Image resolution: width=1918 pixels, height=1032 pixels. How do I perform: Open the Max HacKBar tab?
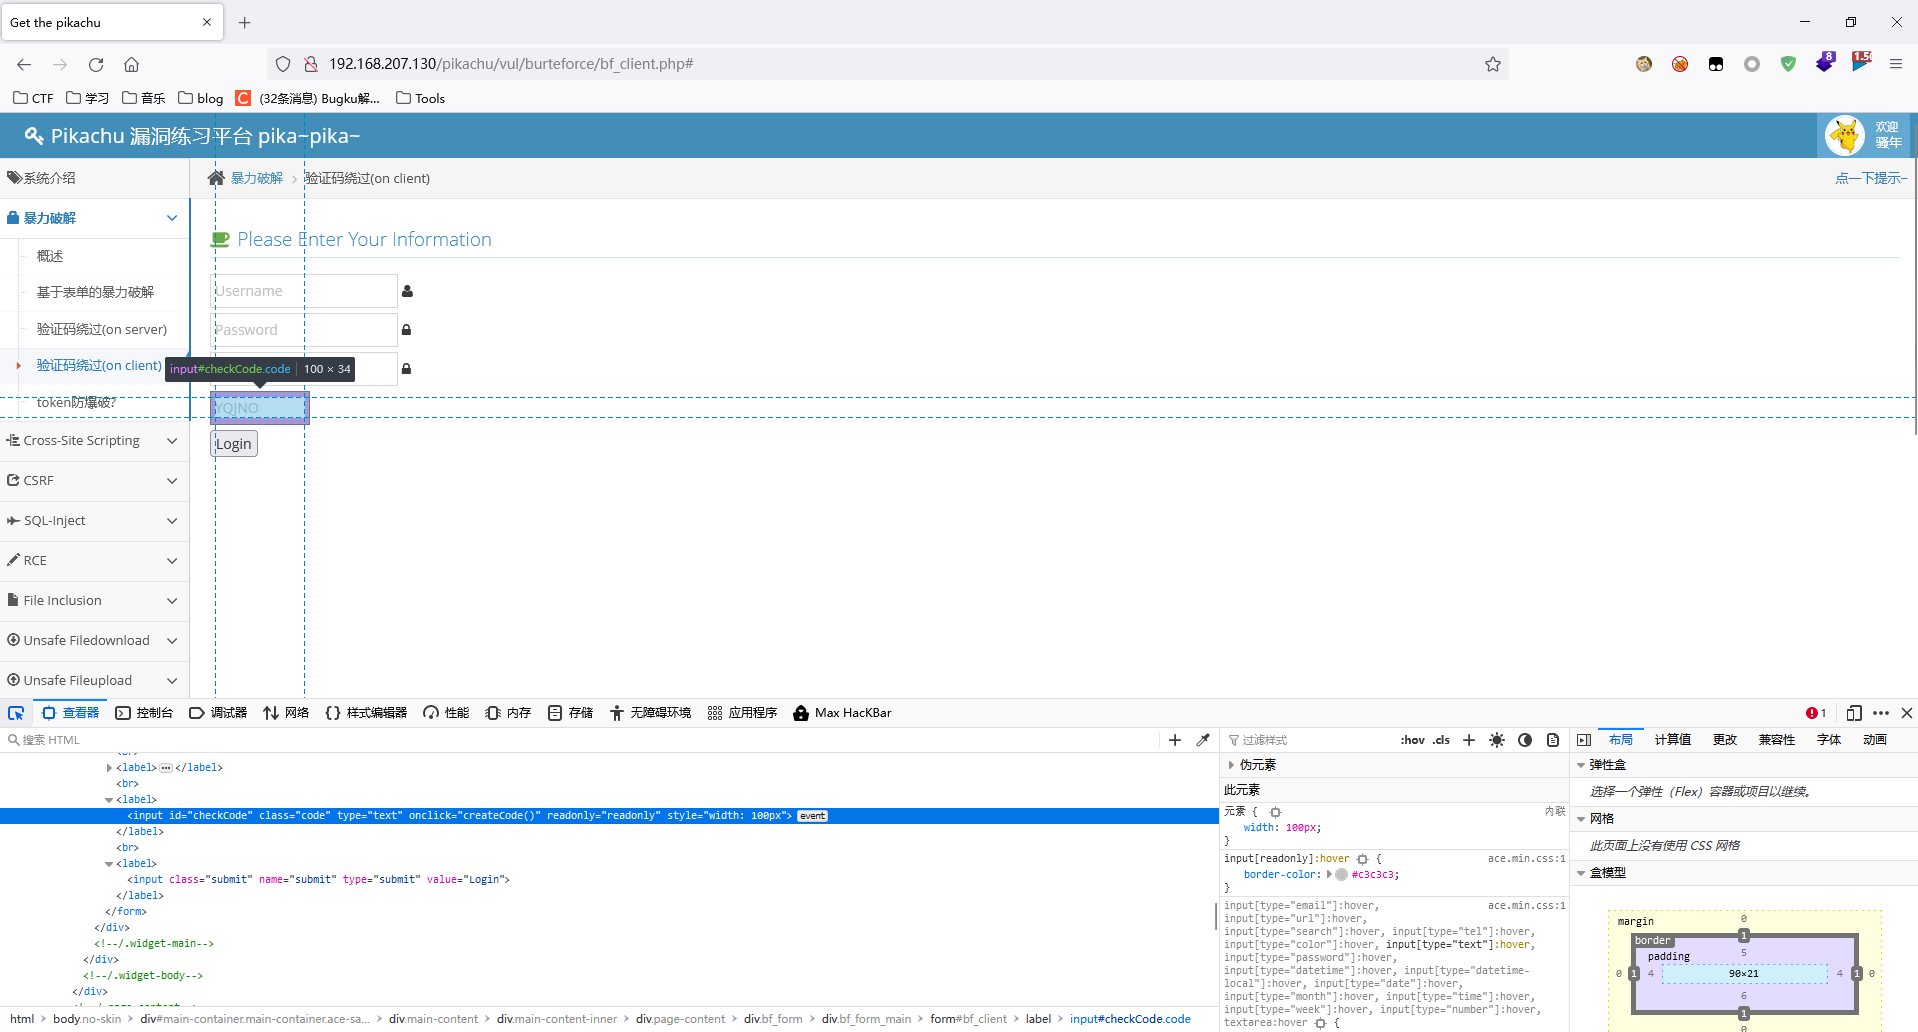coord(842,713)
